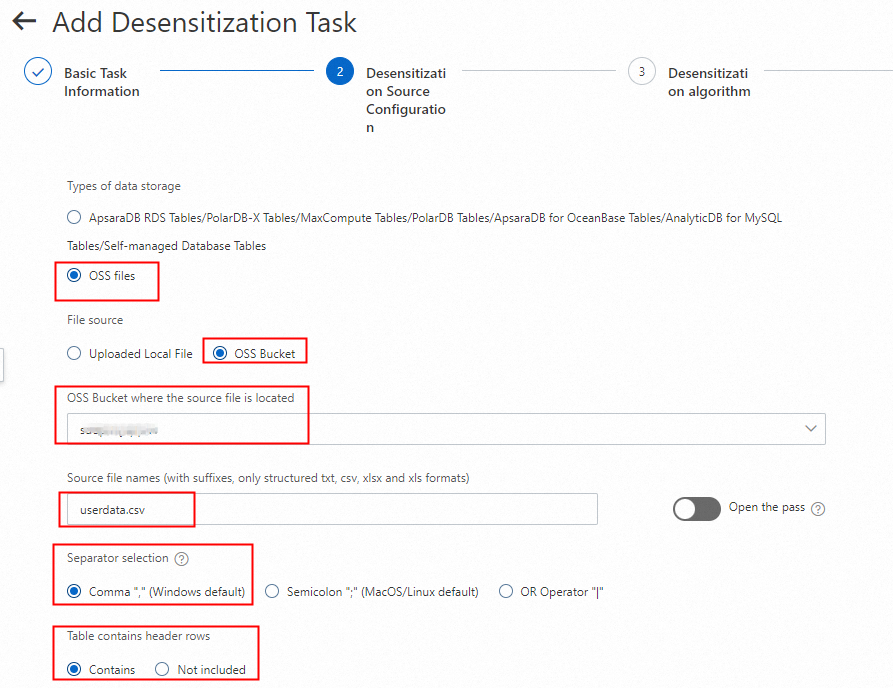Screen dimensions: 893x688
Task: Select OSS Bucket file source
Action: click(220, 354)
